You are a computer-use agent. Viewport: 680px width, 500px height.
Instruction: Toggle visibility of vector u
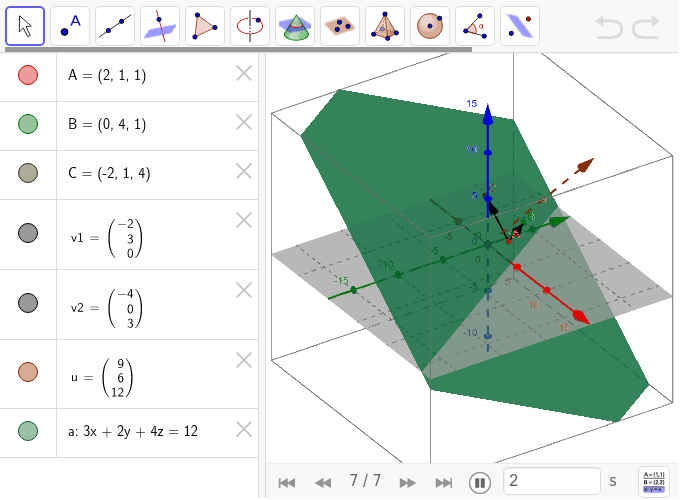point(28,372)
